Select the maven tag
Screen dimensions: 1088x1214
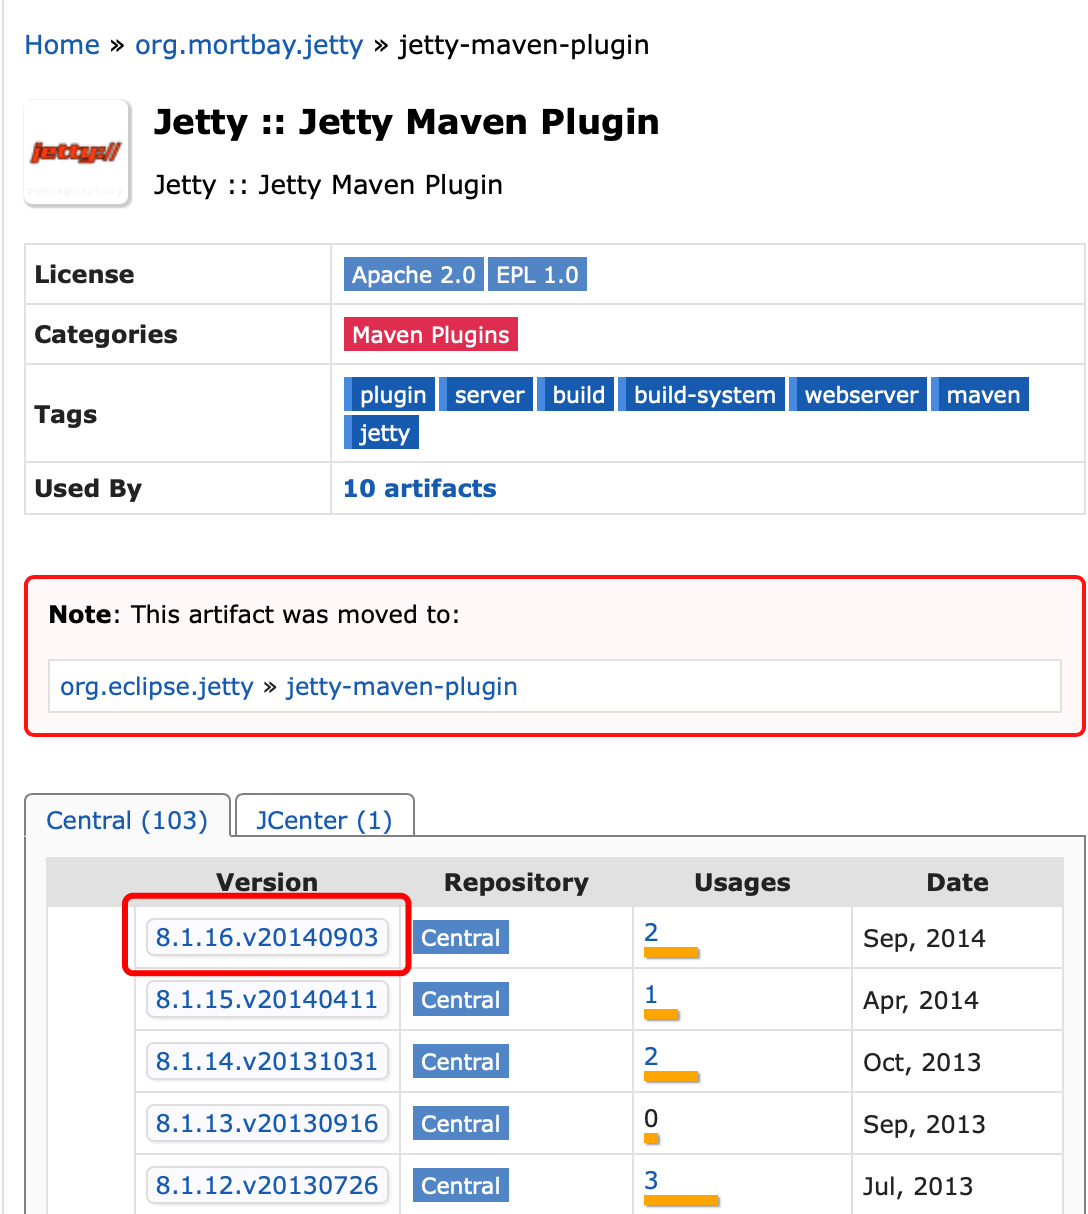coord(981,395)
